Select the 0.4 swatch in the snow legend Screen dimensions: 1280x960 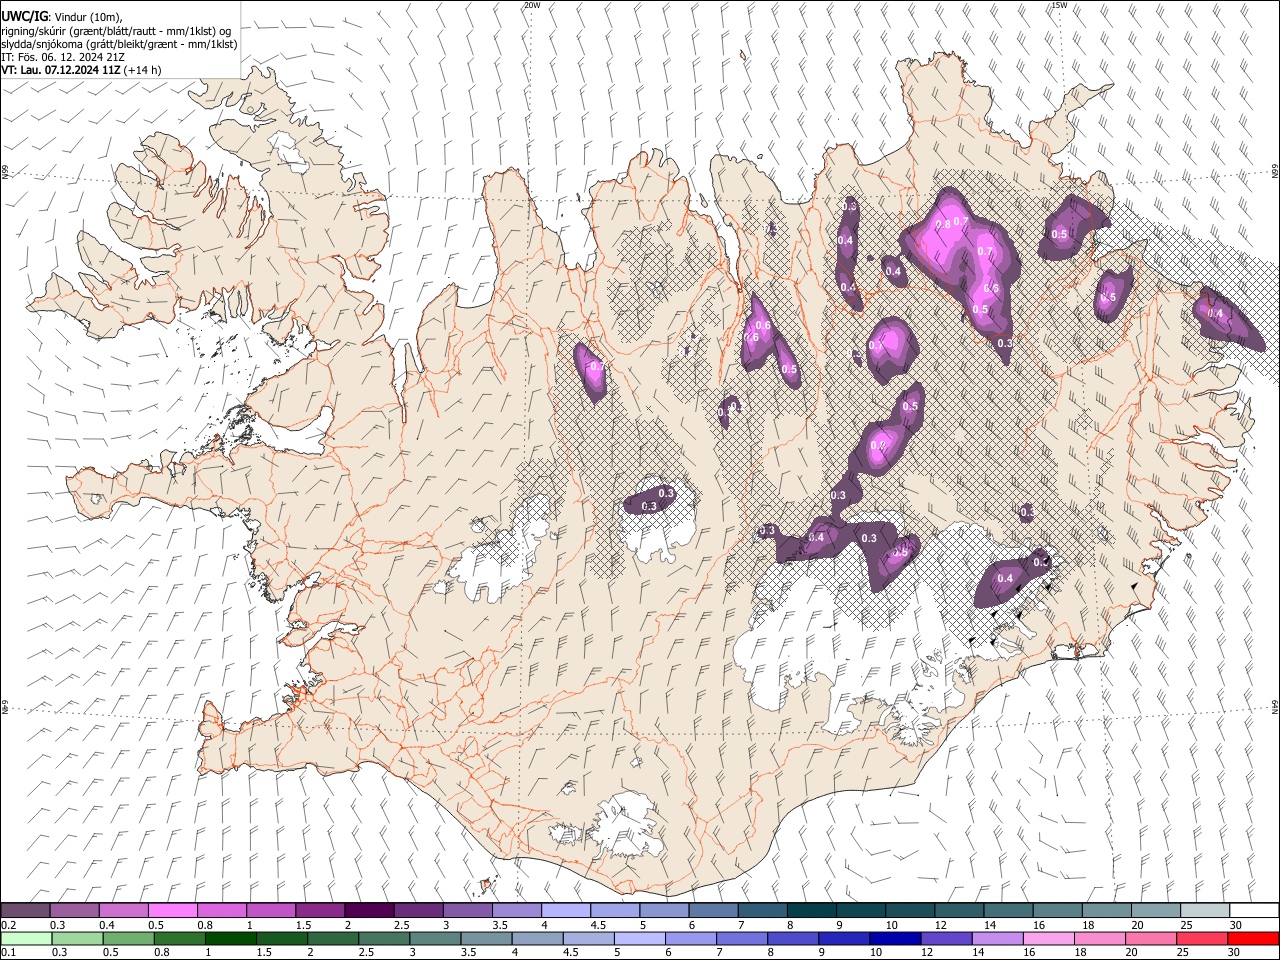click(124, 911)
